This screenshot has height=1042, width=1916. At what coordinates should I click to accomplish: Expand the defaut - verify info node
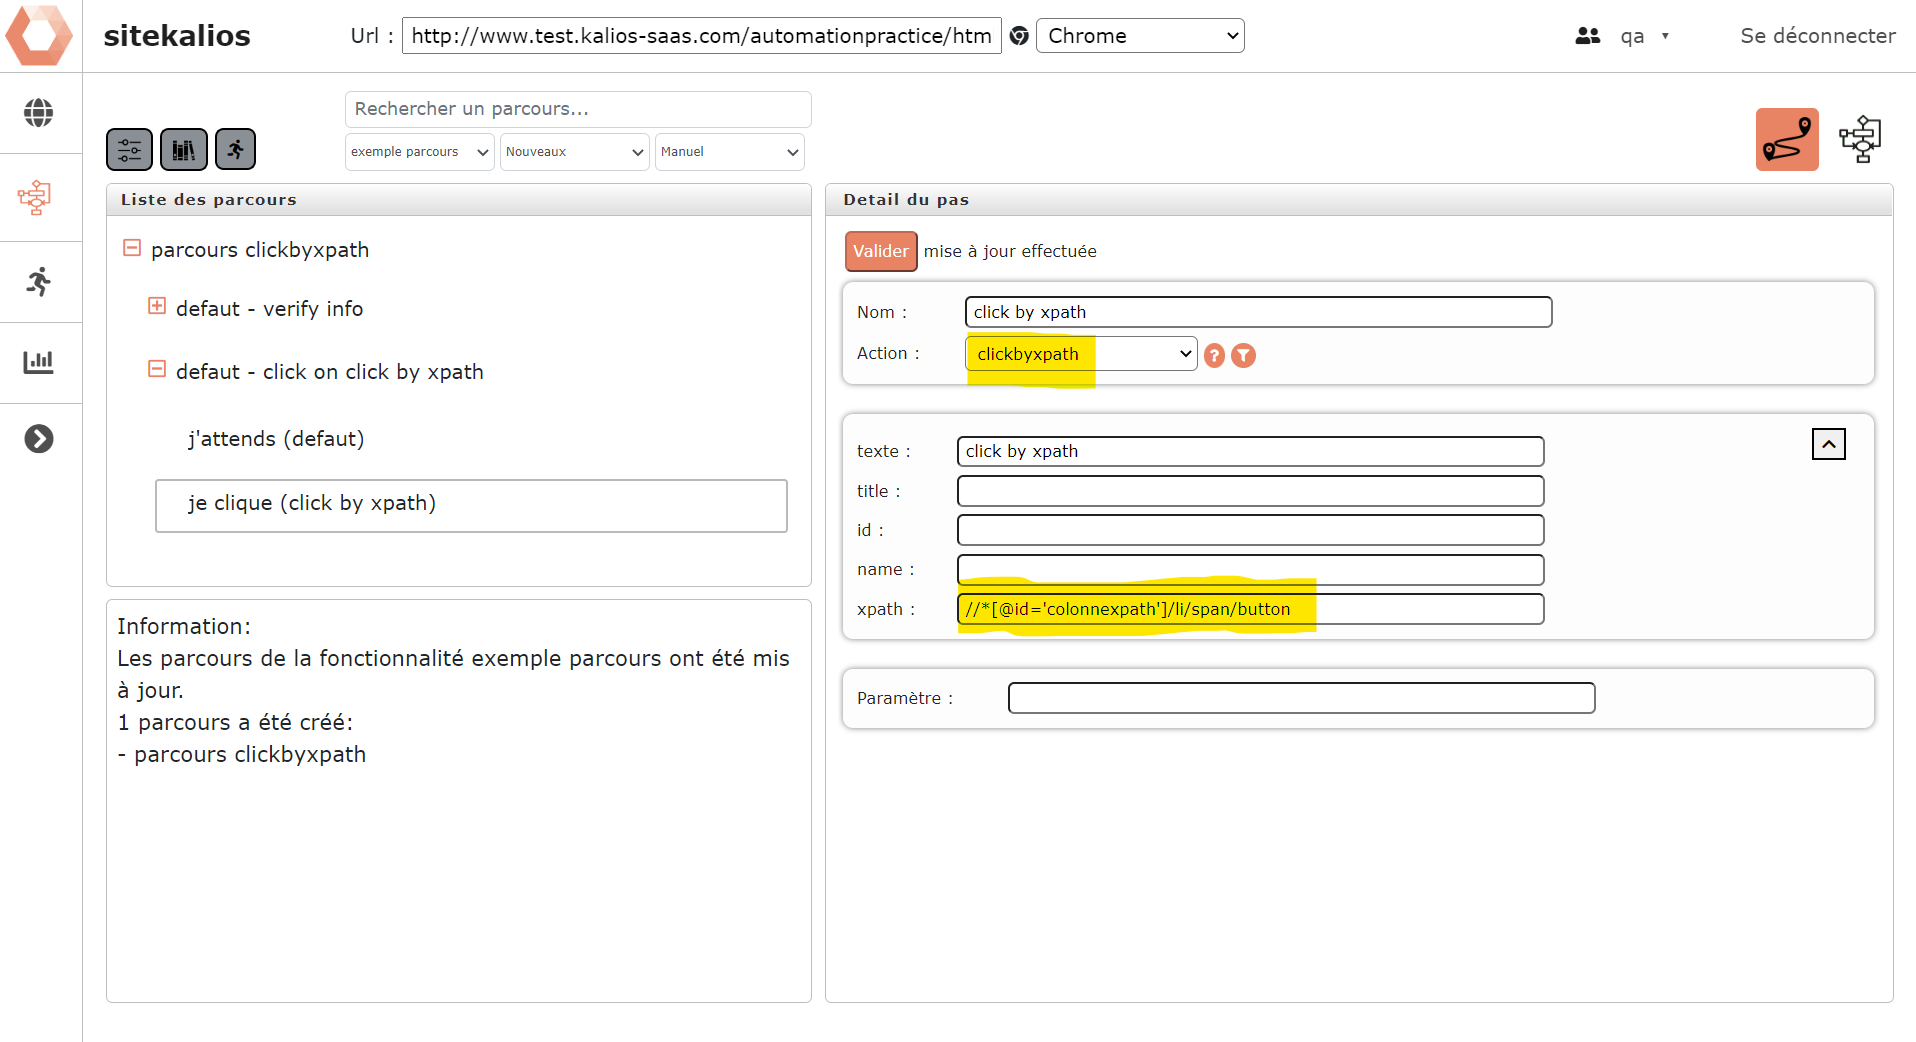point(157,307)
